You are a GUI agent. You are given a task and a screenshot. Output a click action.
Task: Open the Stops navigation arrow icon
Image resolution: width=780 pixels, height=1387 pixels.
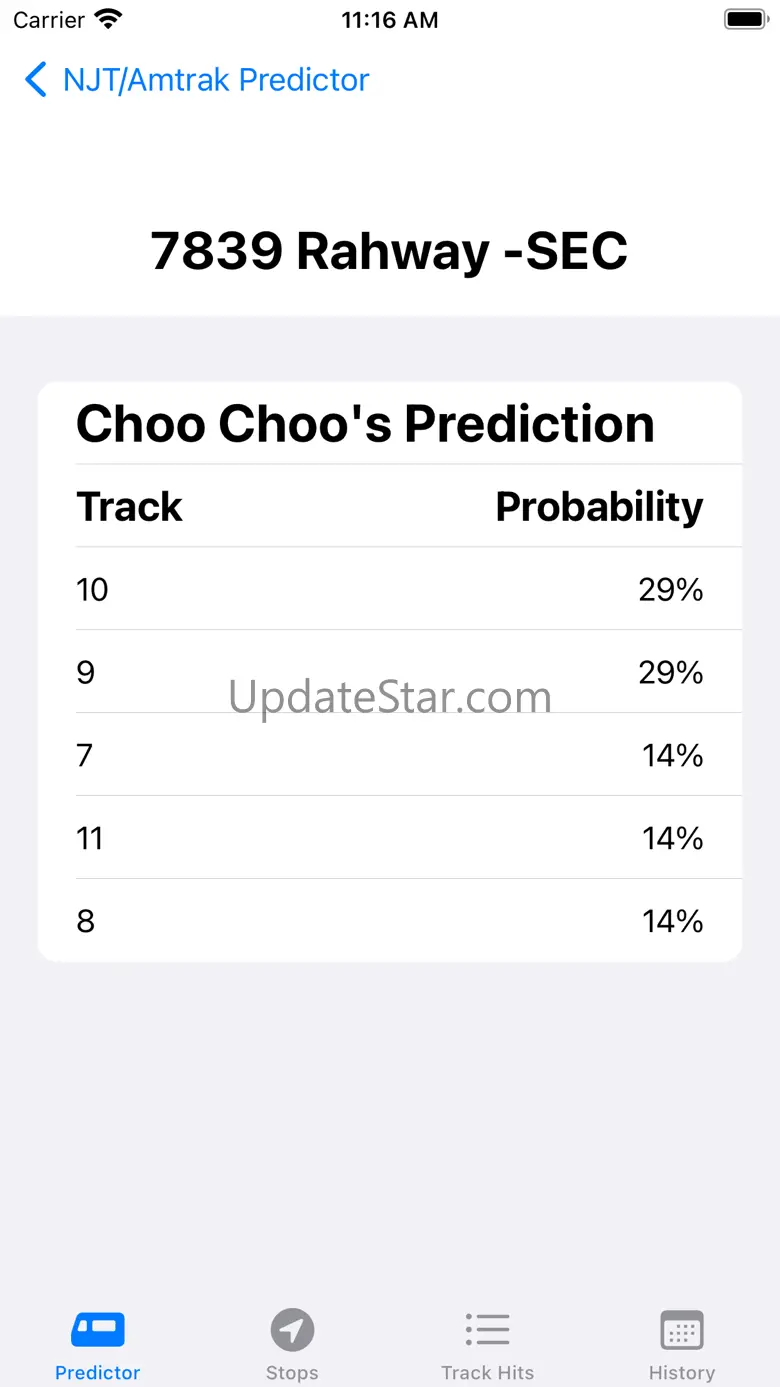[292, 1330]
